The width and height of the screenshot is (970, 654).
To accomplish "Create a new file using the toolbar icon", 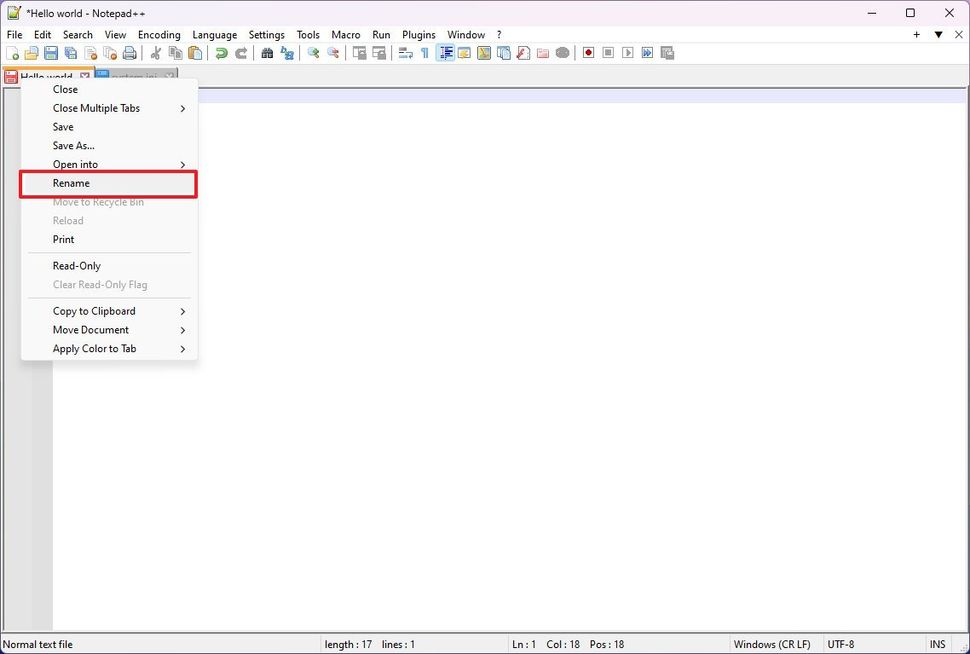I will pyautogui.click(x=14, y=53).
